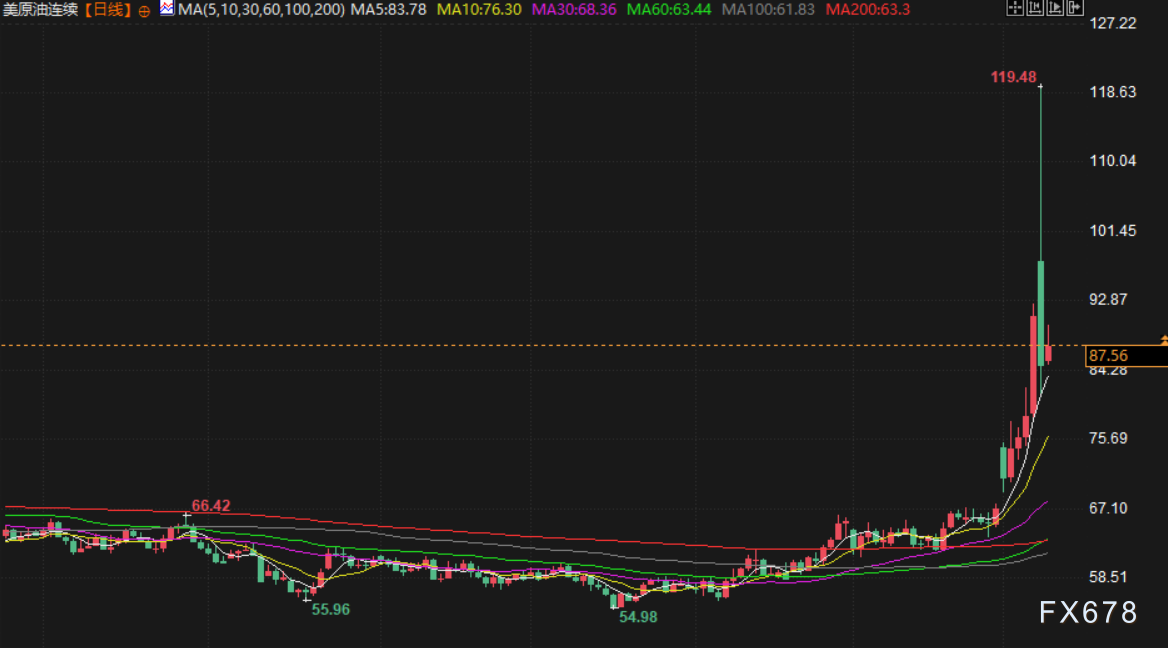
Task: Click the 【日线】 period label
Action: point(107,10)
